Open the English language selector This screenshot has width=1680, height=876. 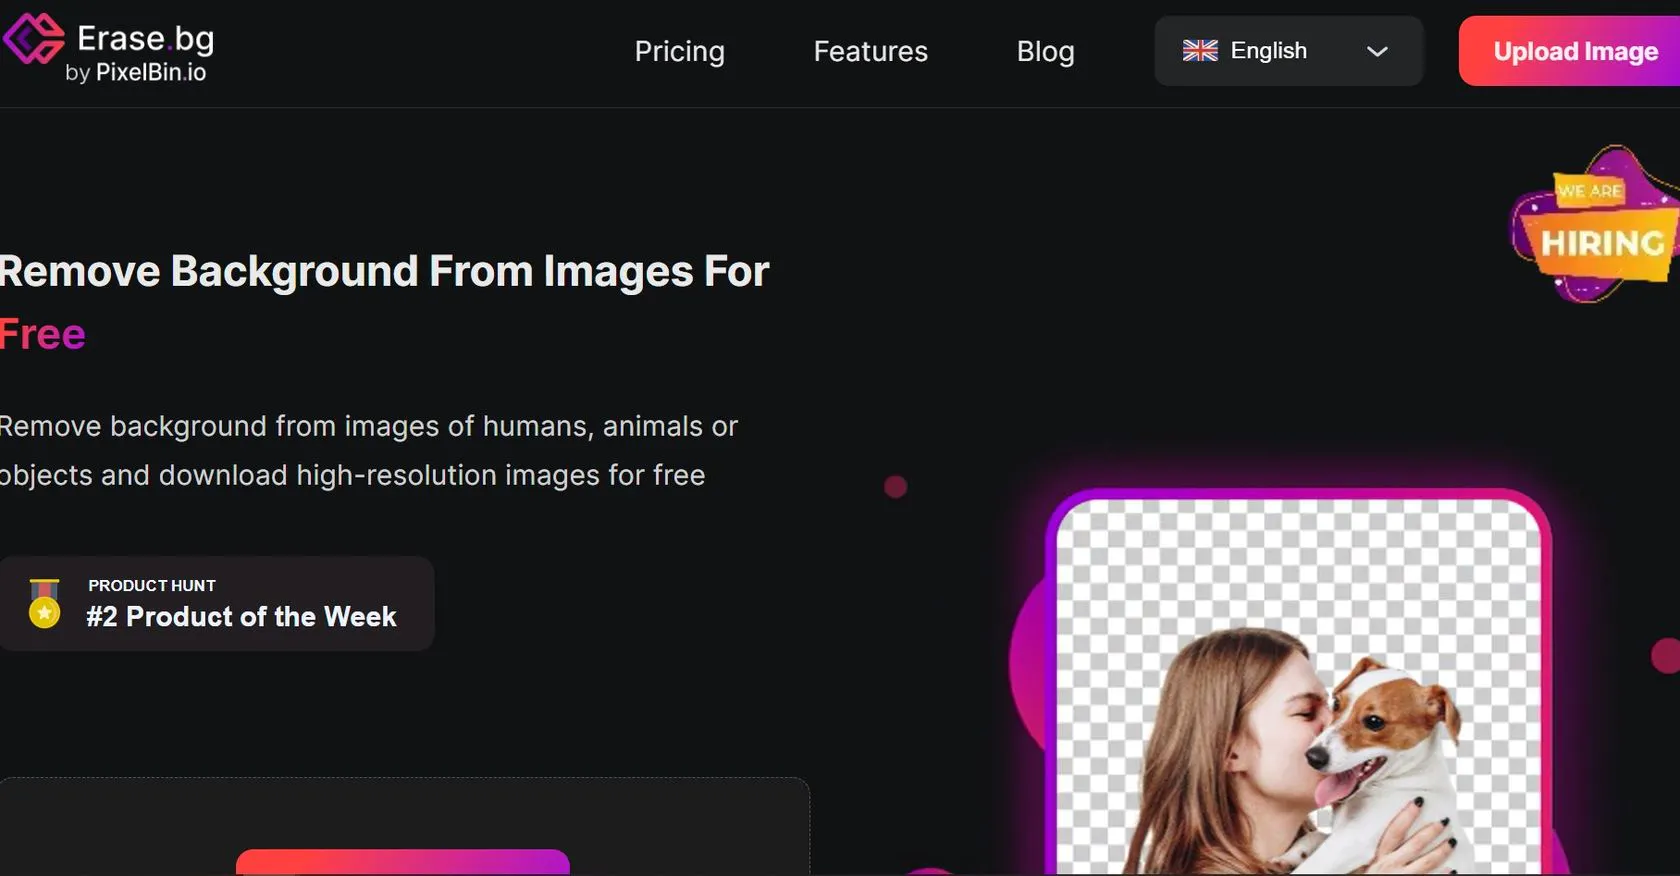pos(1268,51)
